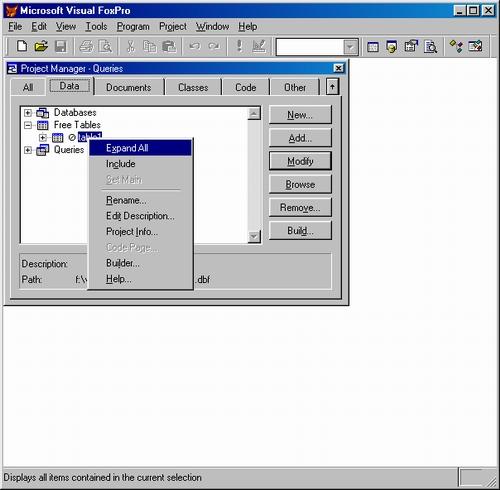Click the Undo arrow icon
The height and width of the screenshot is (490, 500).
pyautogui.click(x=195, y=46)
